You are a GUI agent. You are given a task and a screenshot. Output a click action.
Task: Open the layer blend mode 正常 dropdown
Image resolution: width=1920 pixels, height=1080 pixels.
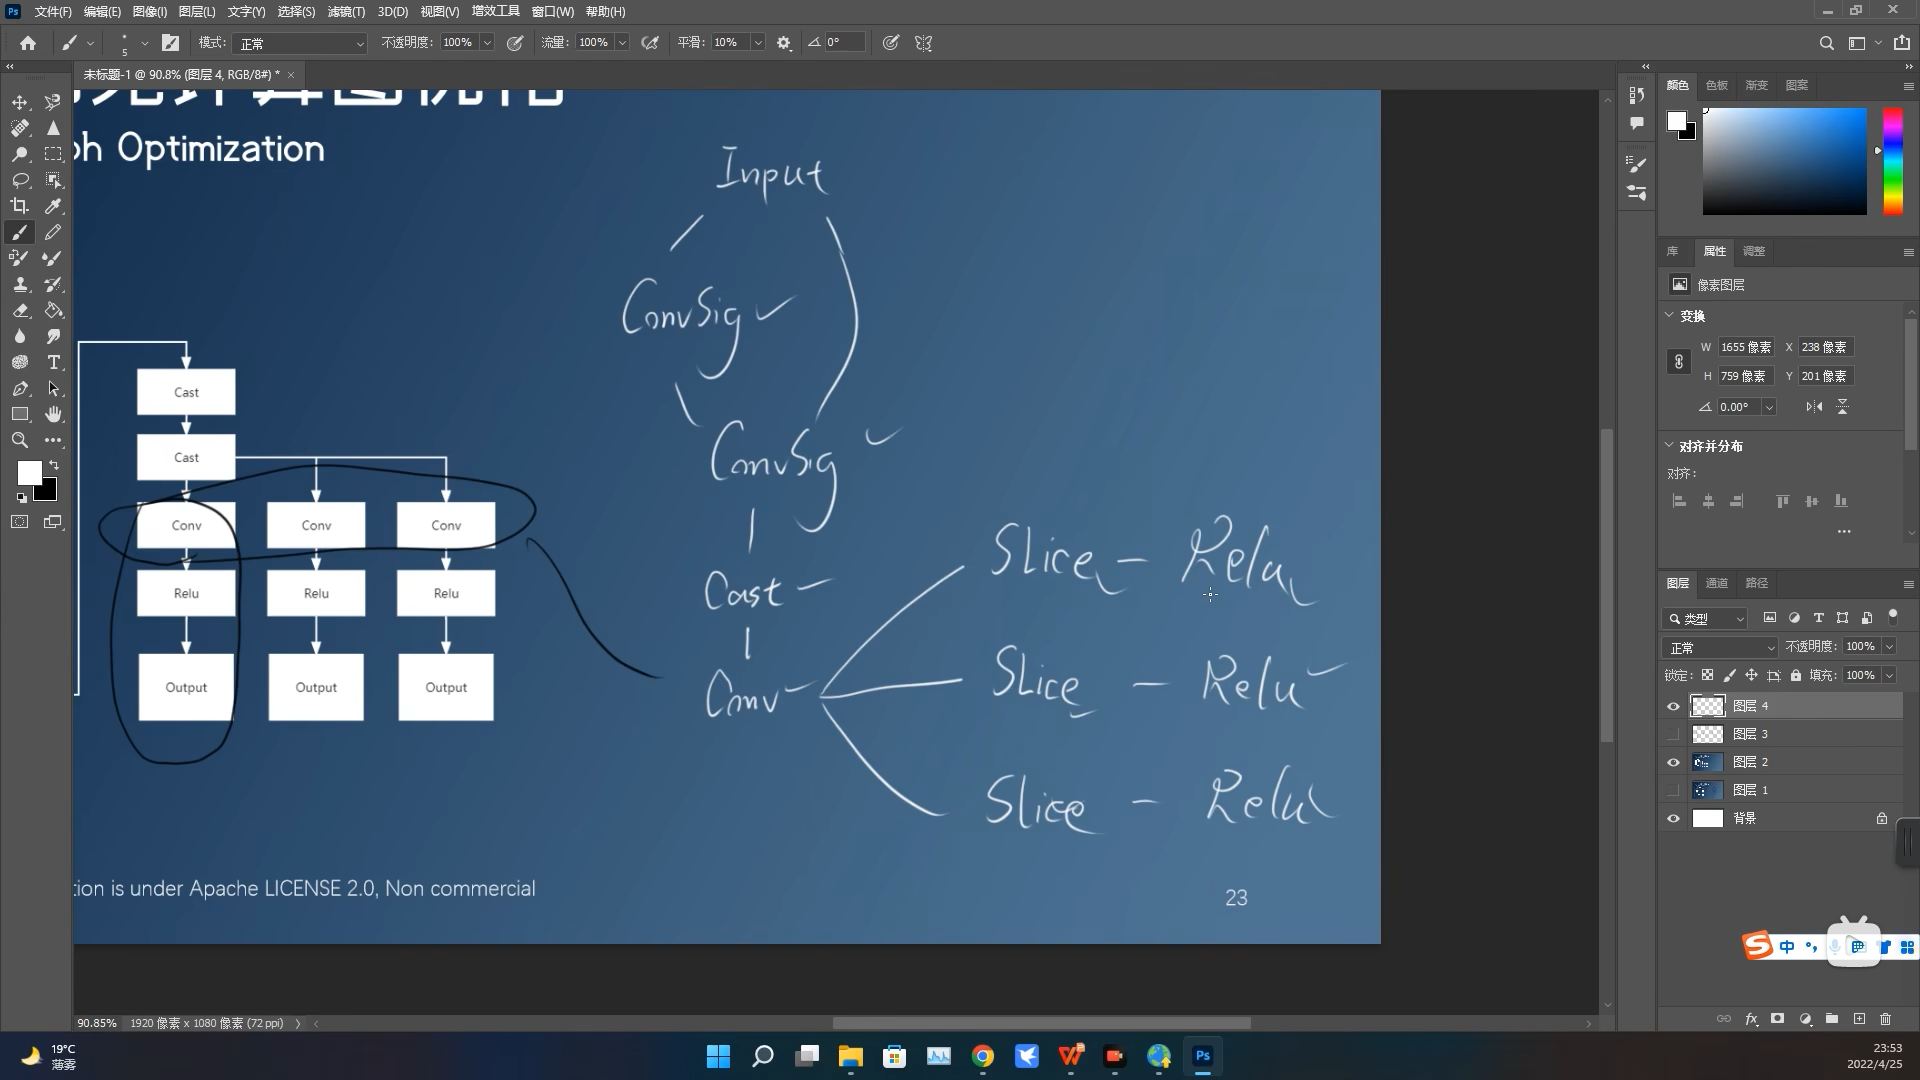[x=1720, y=647]
